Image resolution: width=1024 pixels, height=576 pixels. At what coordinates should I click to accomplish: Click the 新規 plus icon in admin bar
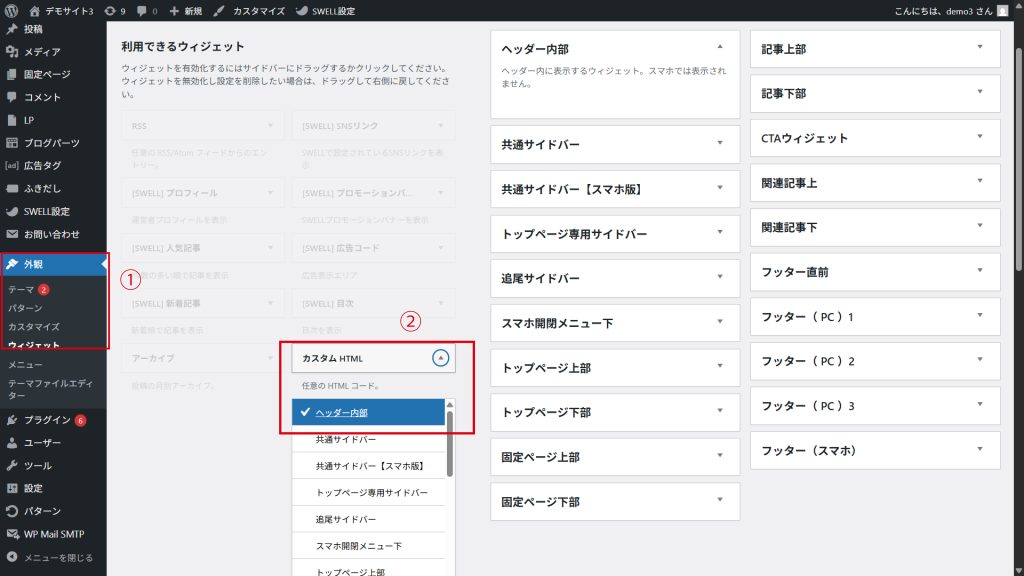(x=175, y=11)
